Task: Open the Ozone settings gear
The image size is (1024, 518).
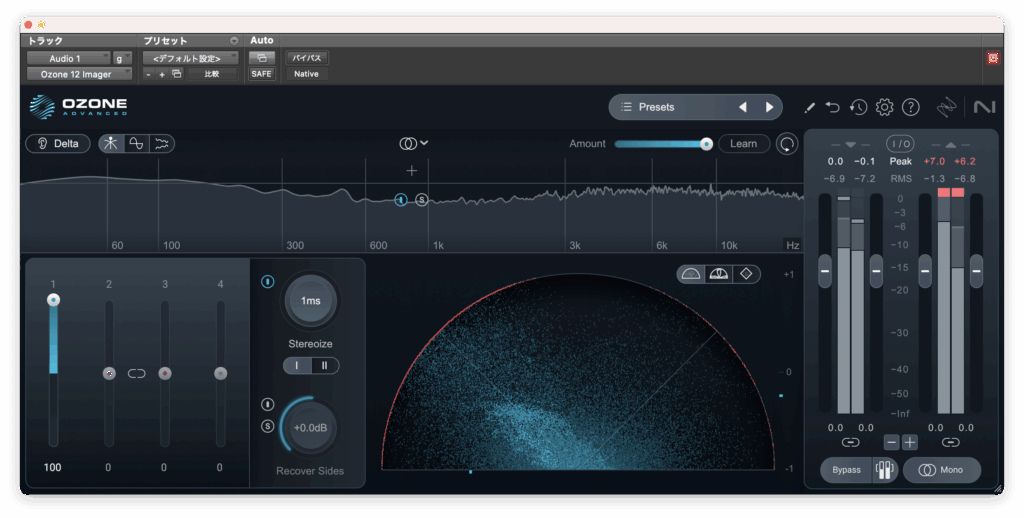Action: click(x=884, y=107)
